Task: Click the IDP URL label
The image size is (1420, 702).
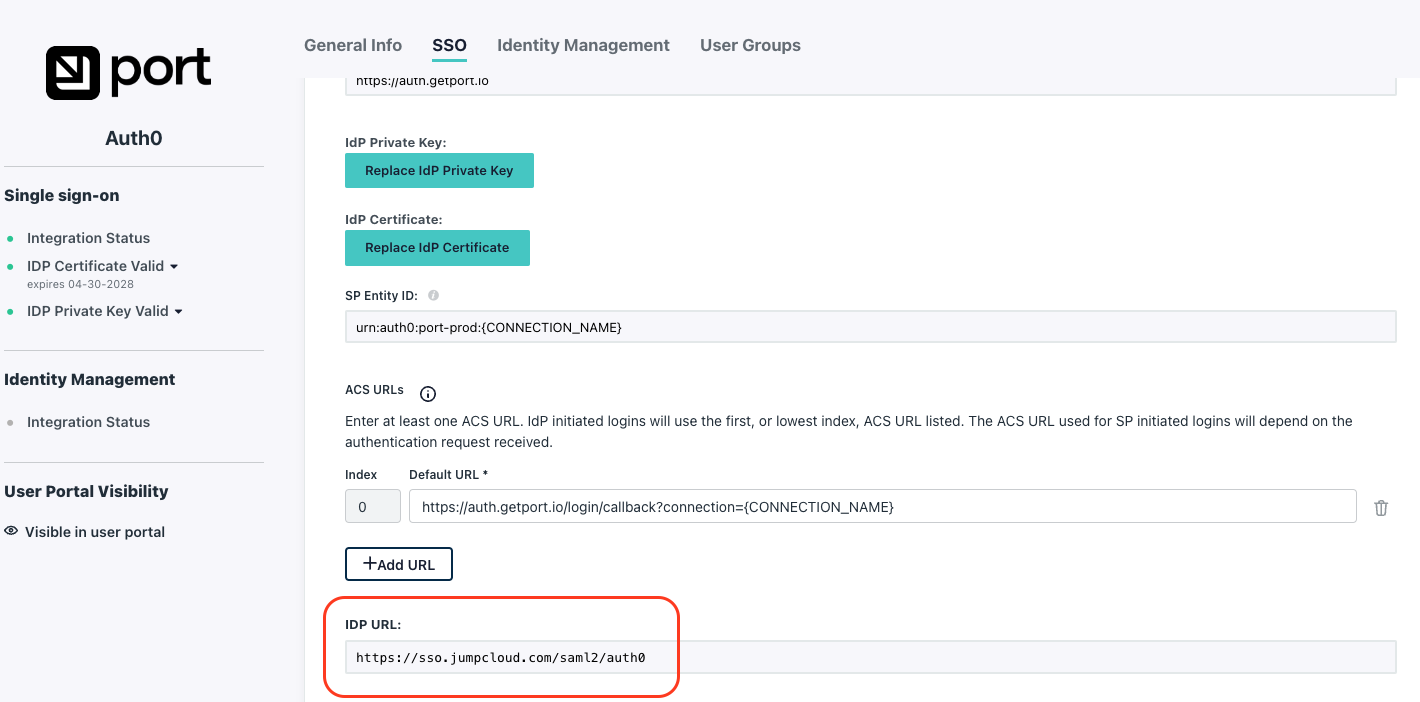Action: [x=373, y=624]
